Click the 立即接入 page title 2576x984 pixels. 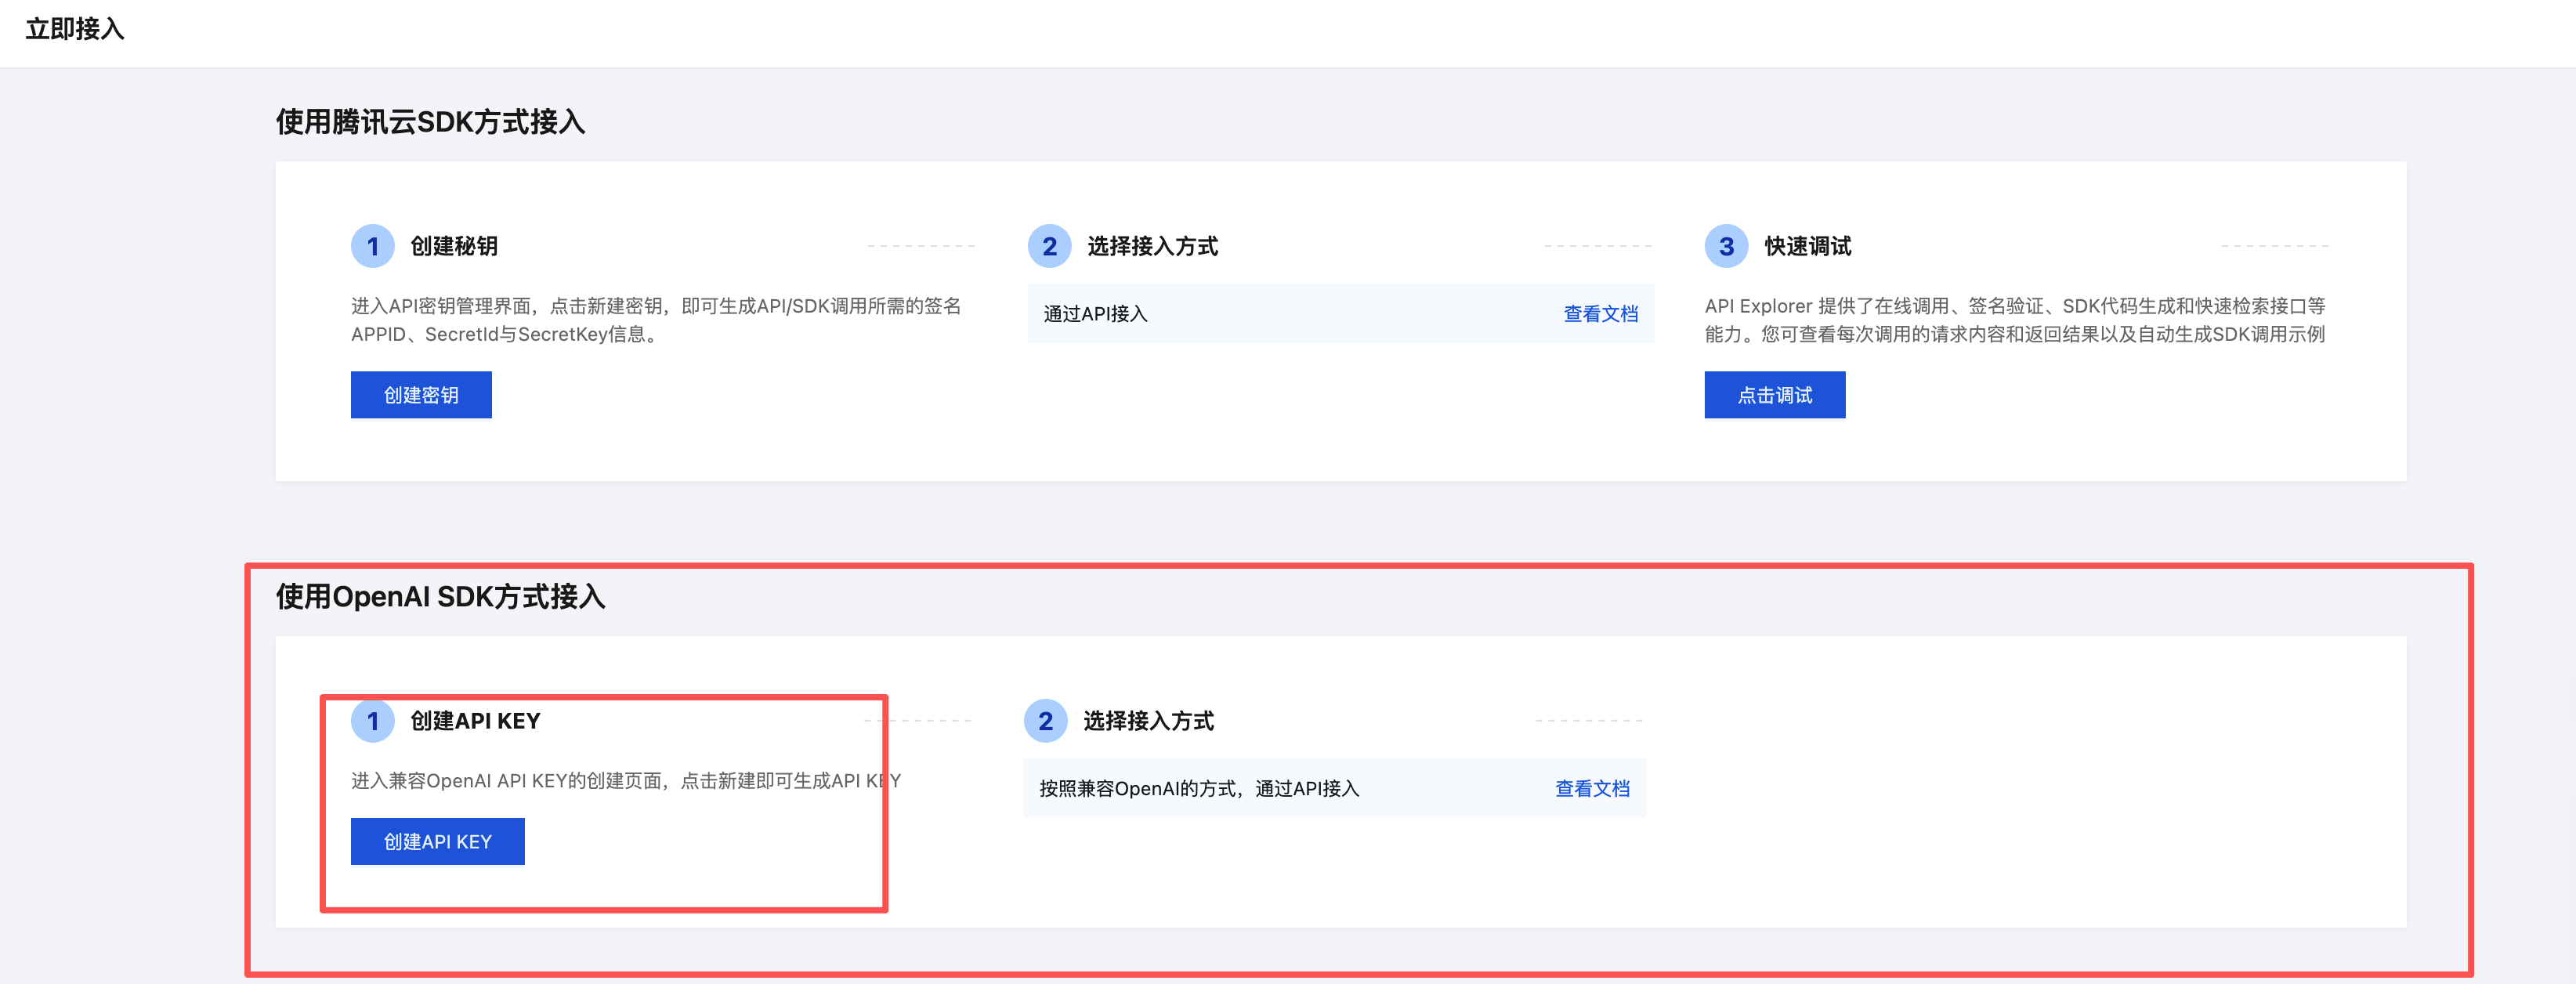pyautogui.click(x=75, y=29)
